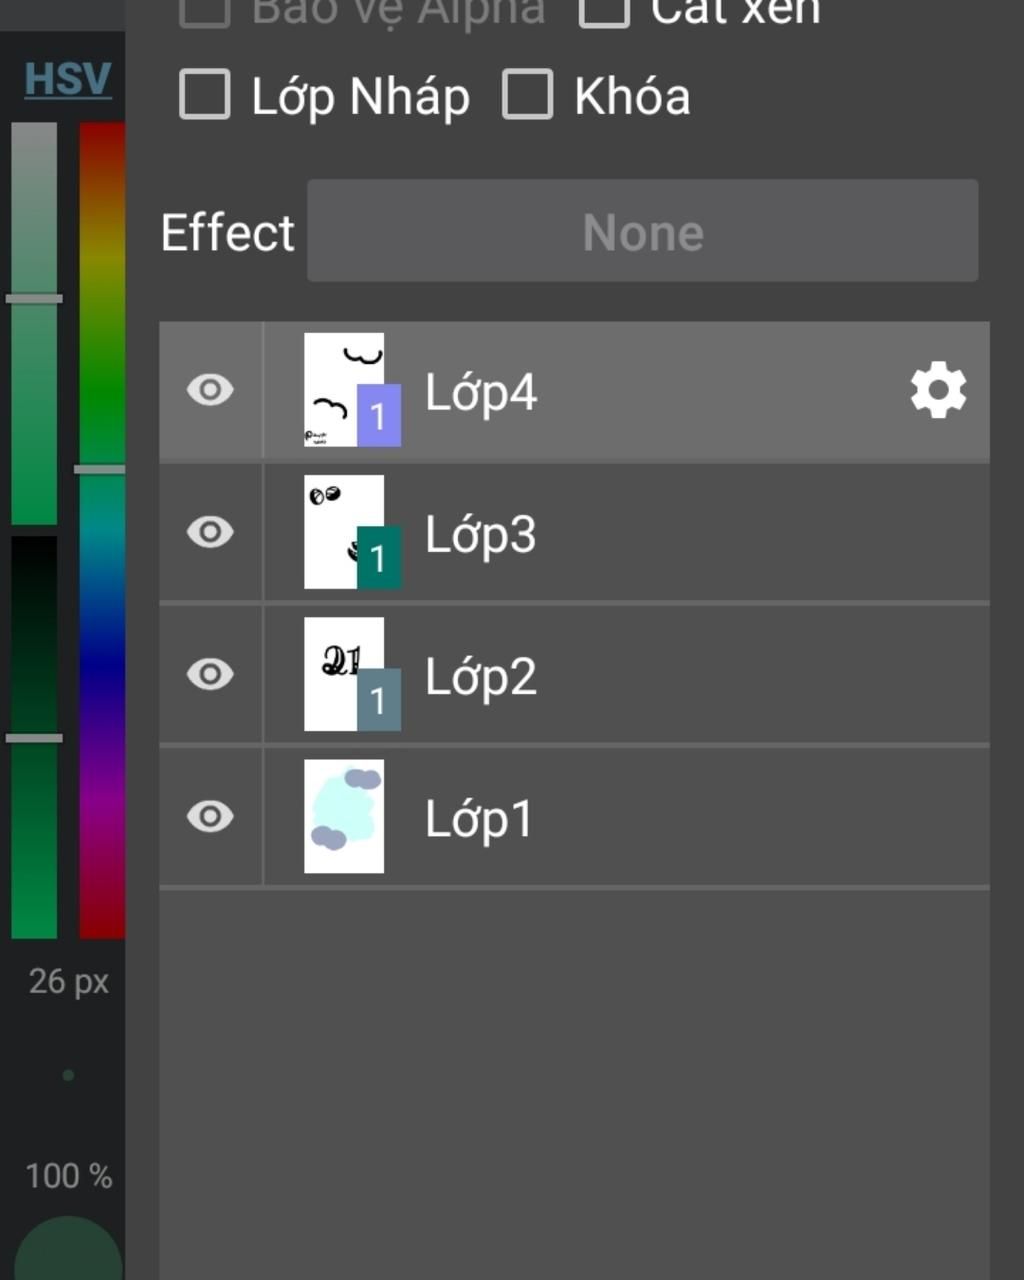Toggle visibility of Lớp2 layer
The image size is (1024, 1280).
pyautogui.click(x=210, y=674)
